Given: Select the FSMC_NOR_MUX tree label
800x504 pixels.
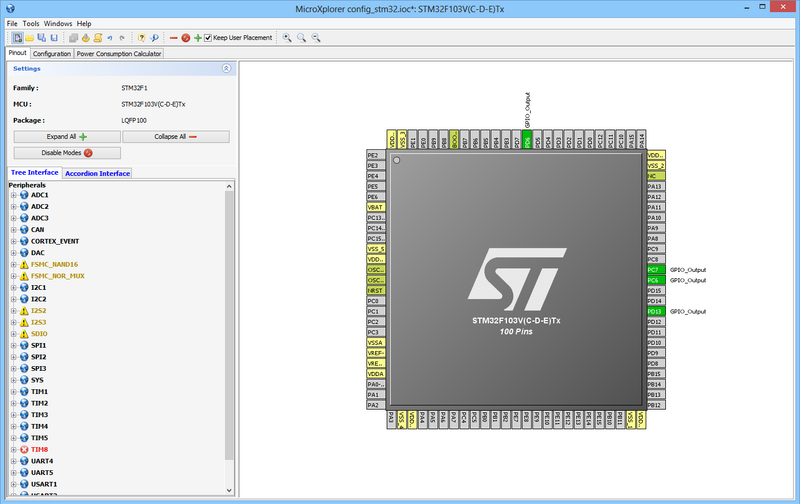Looking at the screenshot, I should 58,276.
